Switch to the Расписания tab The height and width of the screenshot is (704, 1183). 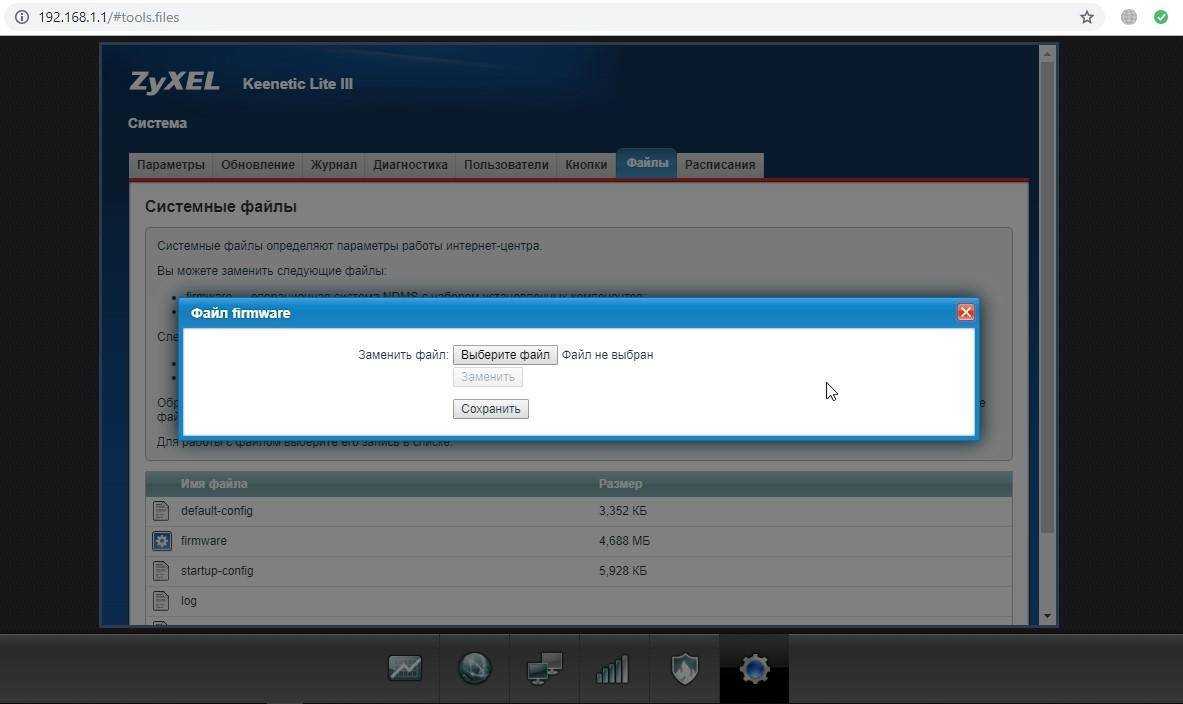coord(720,165)
